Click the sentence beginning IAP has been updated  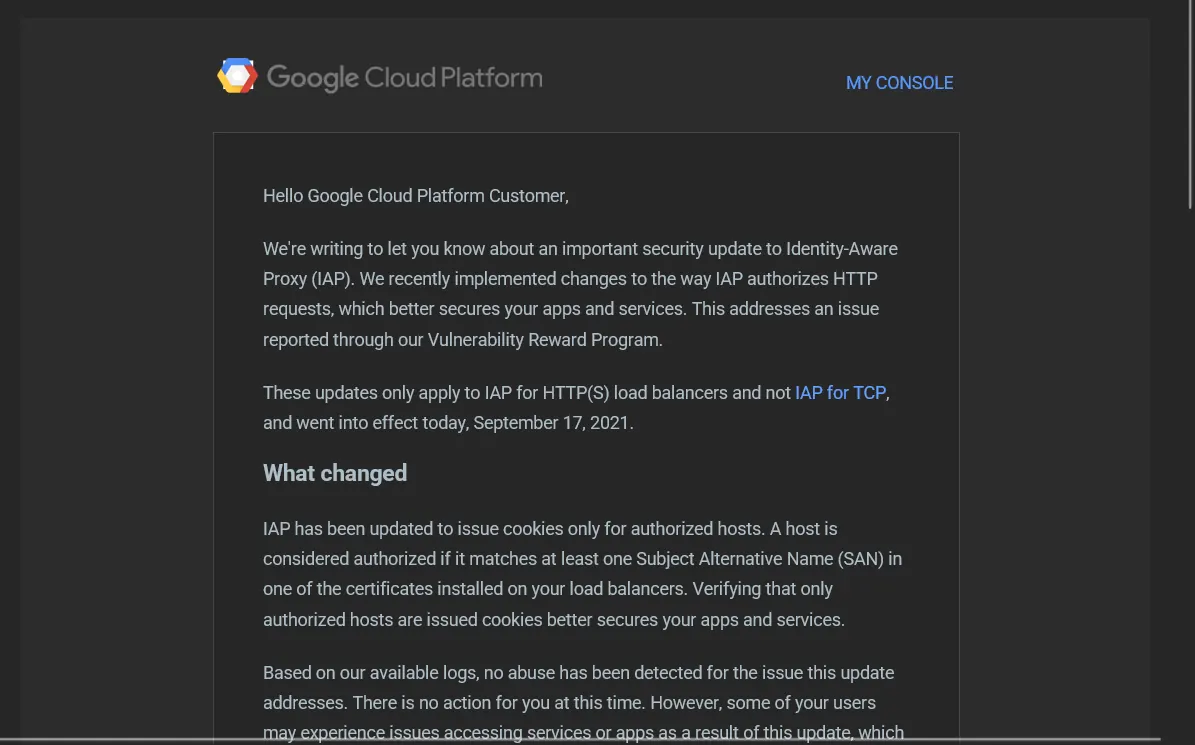click(x=514, y=529)
